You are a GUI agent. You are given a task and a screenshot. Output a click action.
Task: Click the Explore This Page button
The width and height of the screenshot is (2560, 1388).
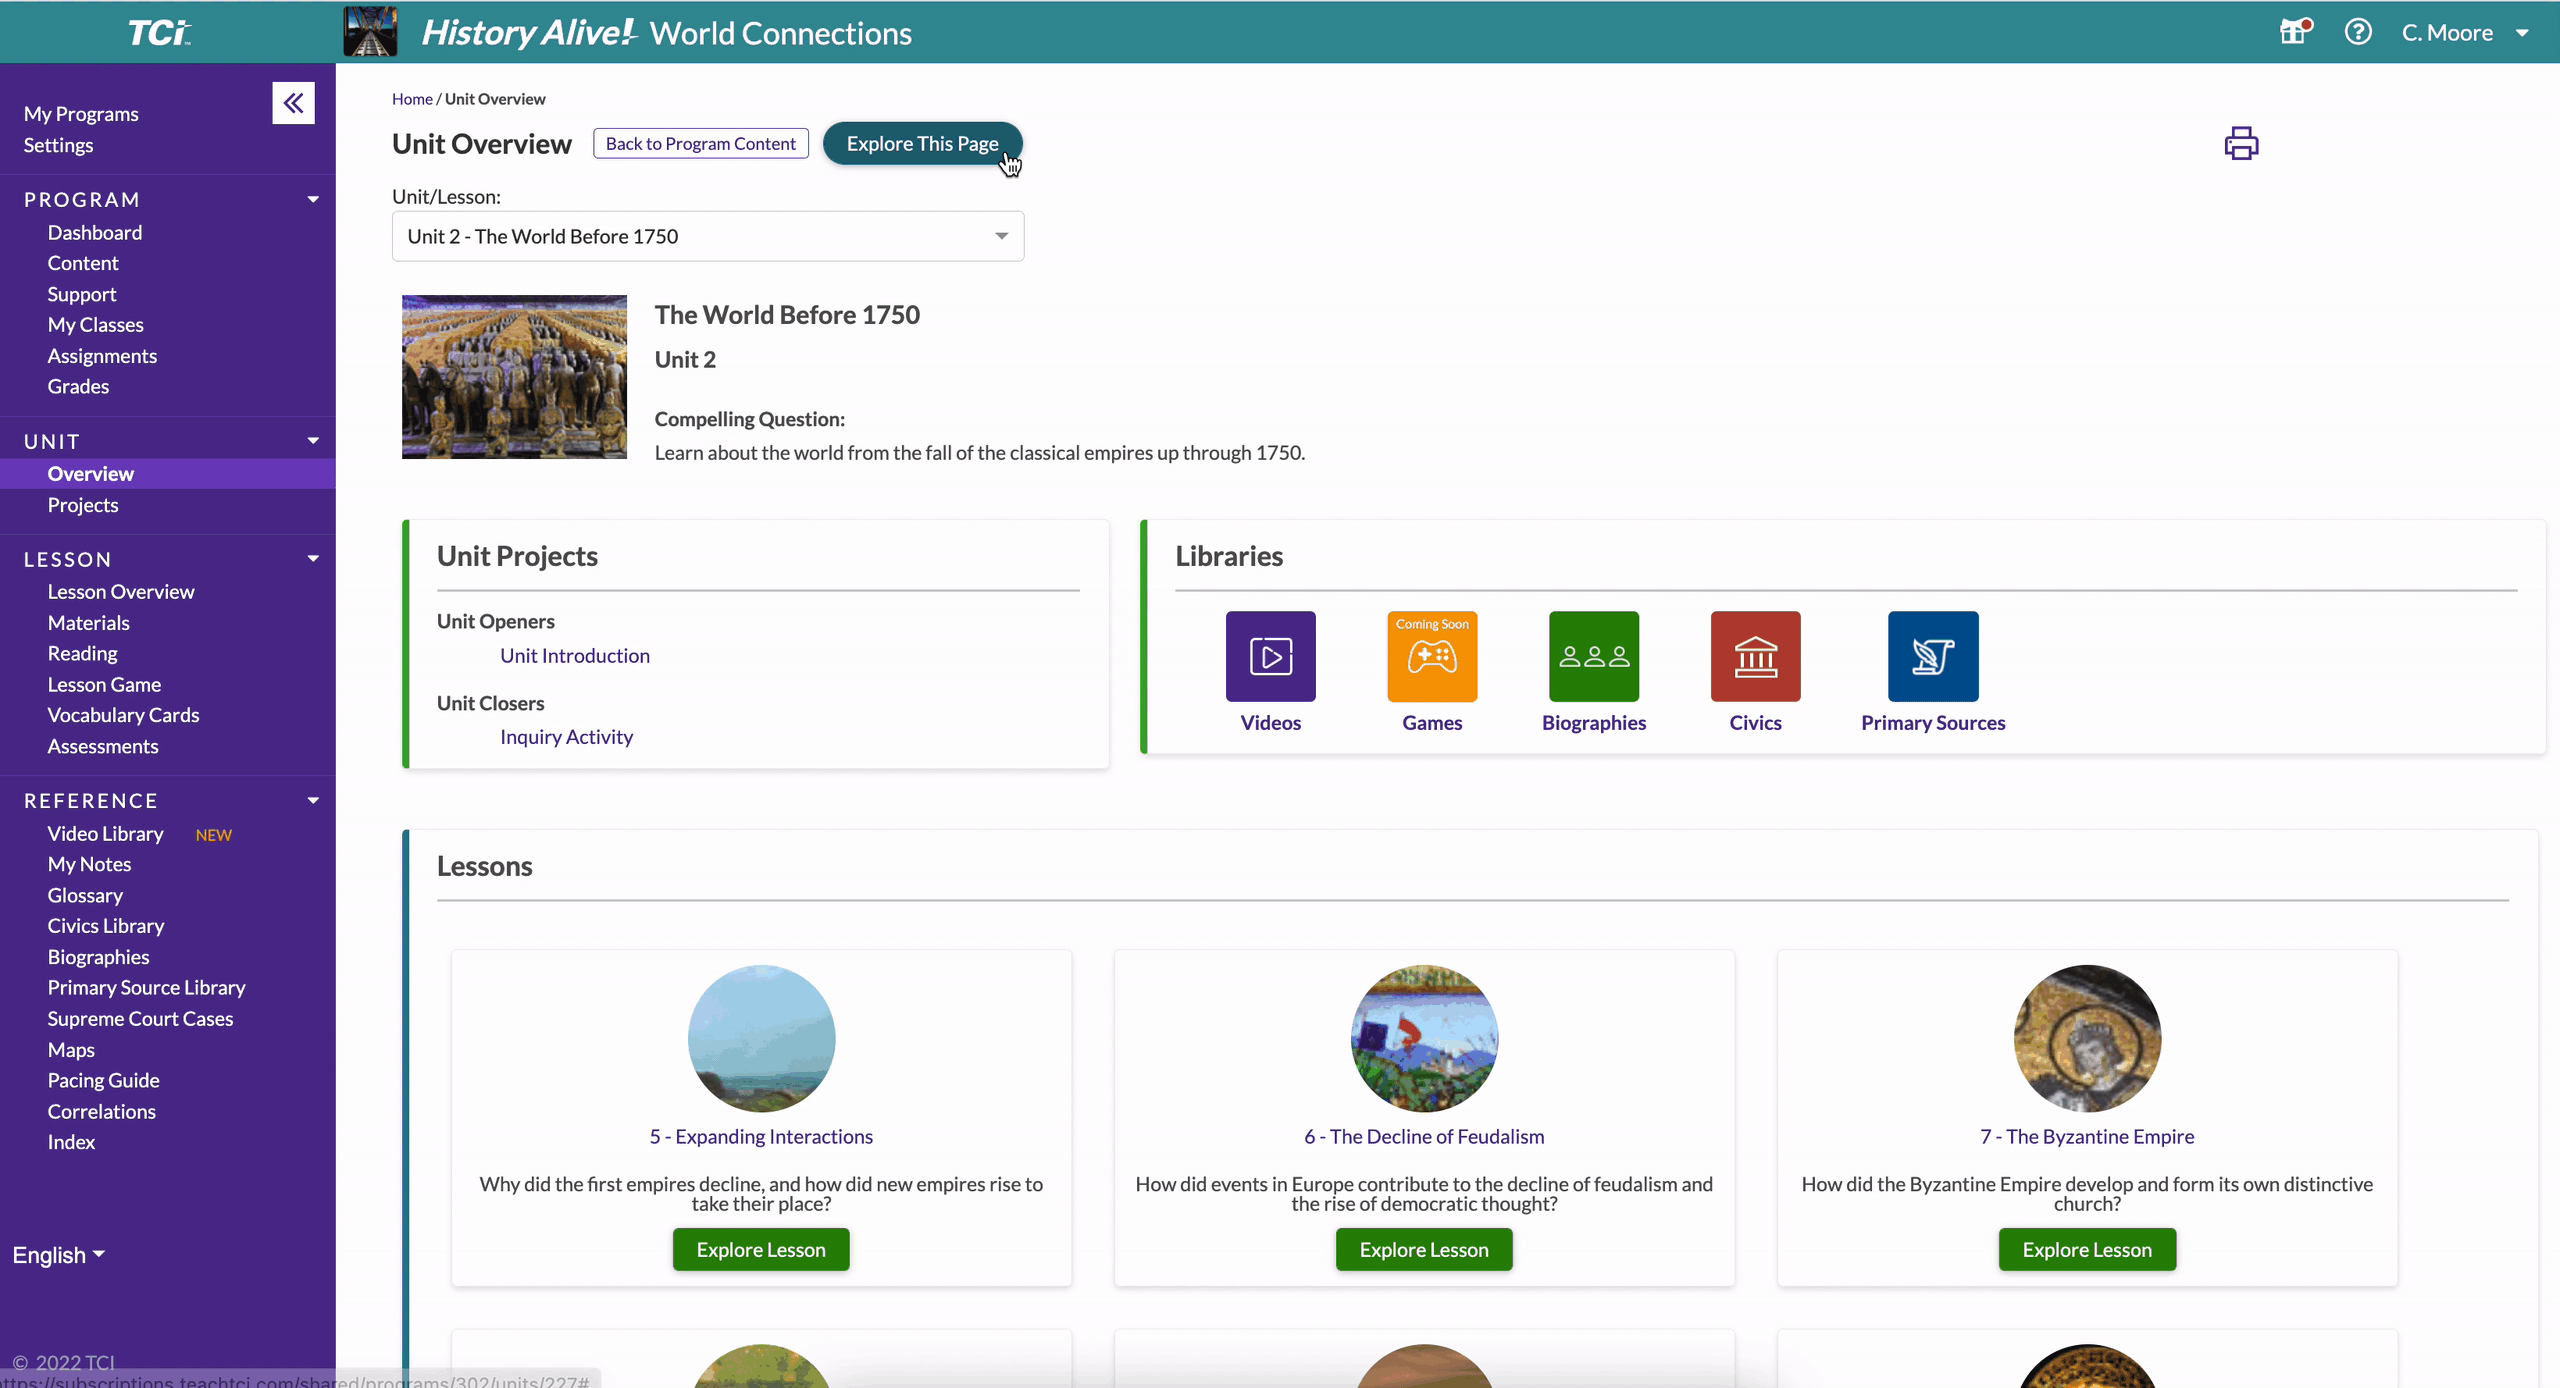point(922,143)
